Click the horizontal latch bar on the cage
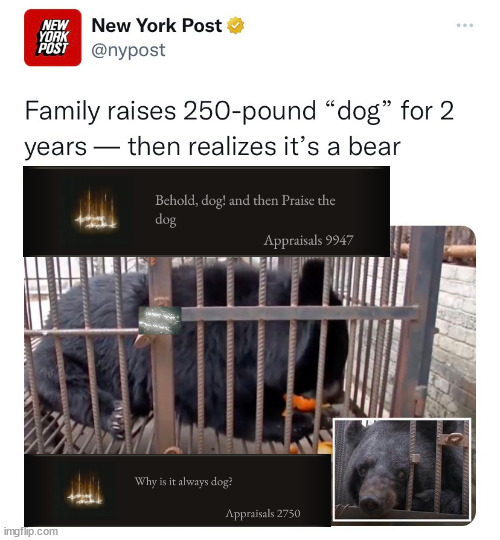The image size is (500, 540). click(x=300, y=313)
